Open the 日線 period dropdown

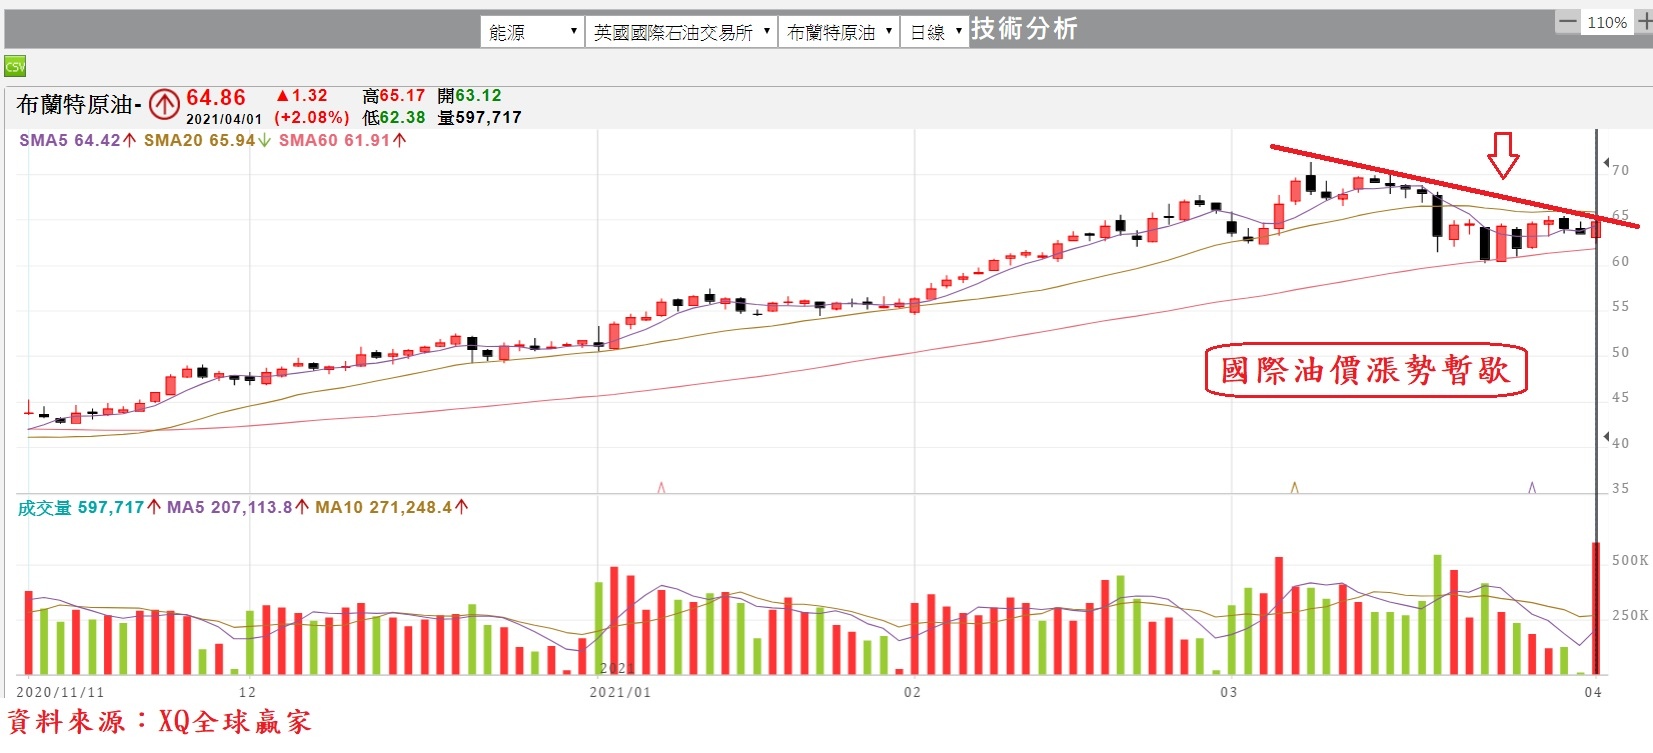click(x=934, y=32)
